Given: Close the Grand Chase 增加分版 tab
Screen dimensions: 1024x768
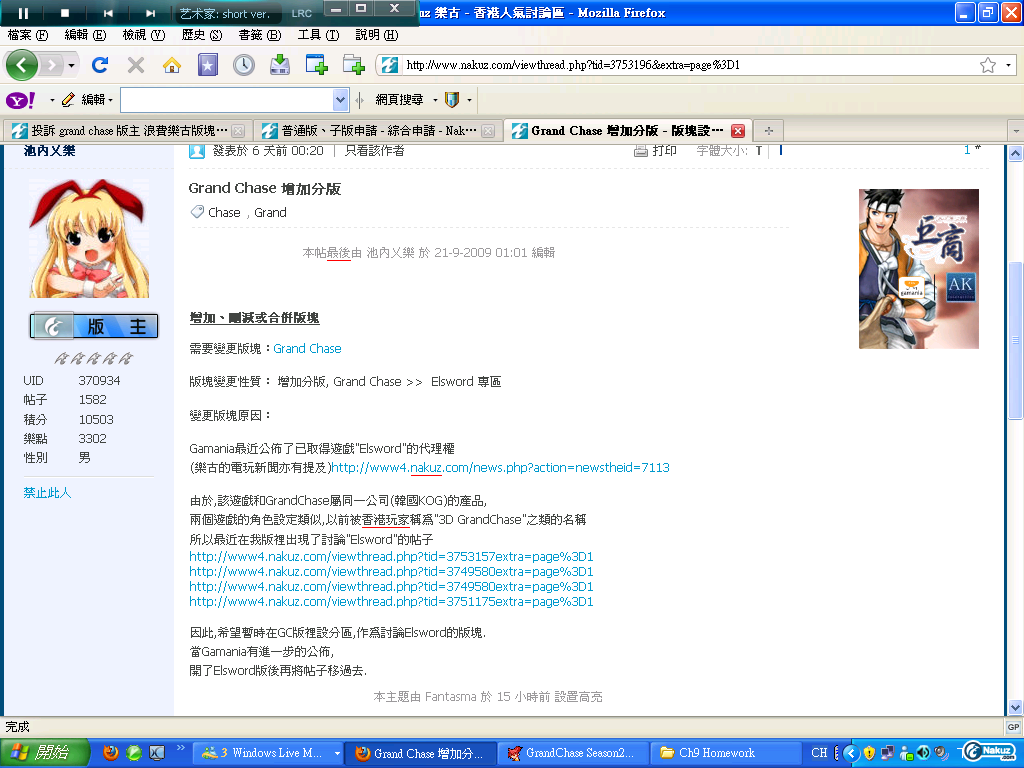Looking at the screenshot, I should click(x=738, y=131).
